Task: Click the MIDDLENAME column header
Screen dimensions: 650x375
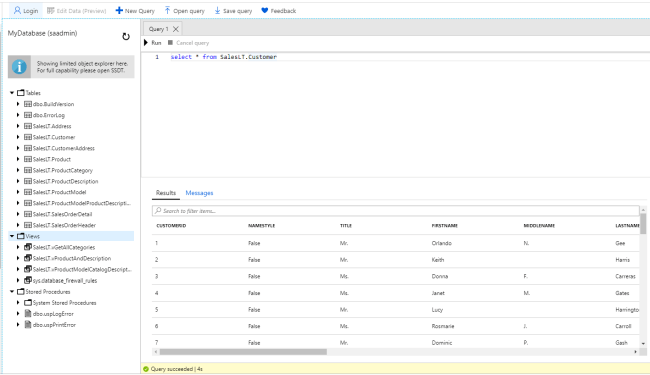Action: (539, 225)
